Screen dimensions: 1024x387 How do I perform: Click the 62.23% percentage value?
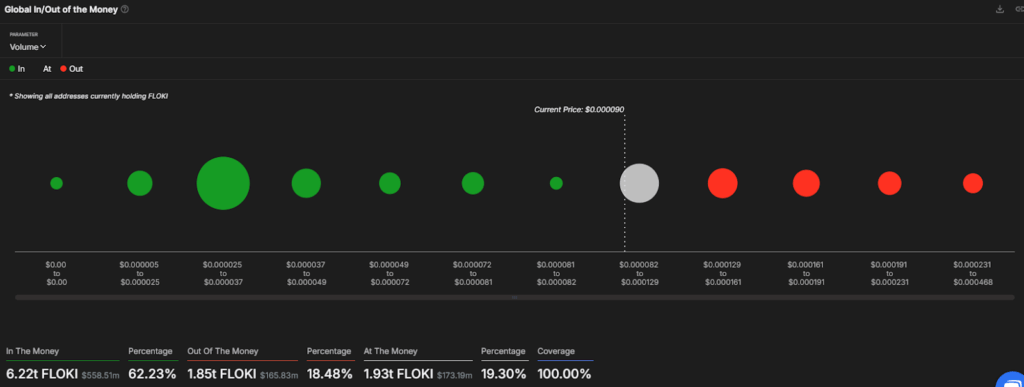(152, 375)
